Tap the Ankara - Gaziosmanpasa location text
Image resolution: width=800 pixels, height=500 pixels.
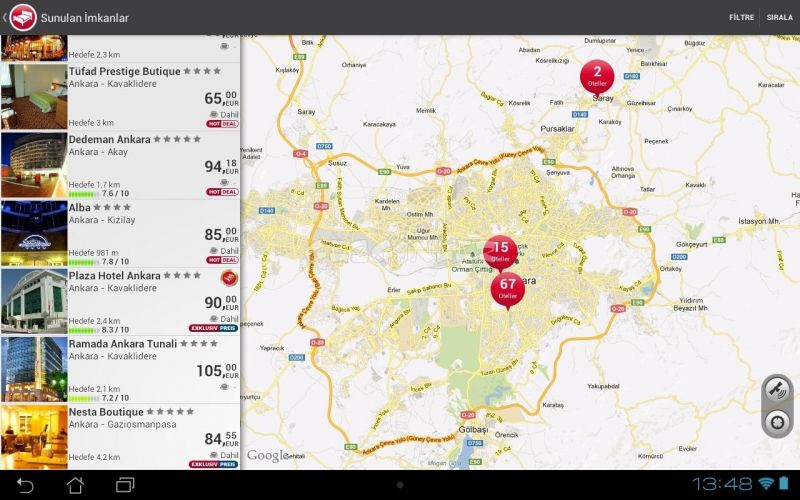(x=122, y=424)
